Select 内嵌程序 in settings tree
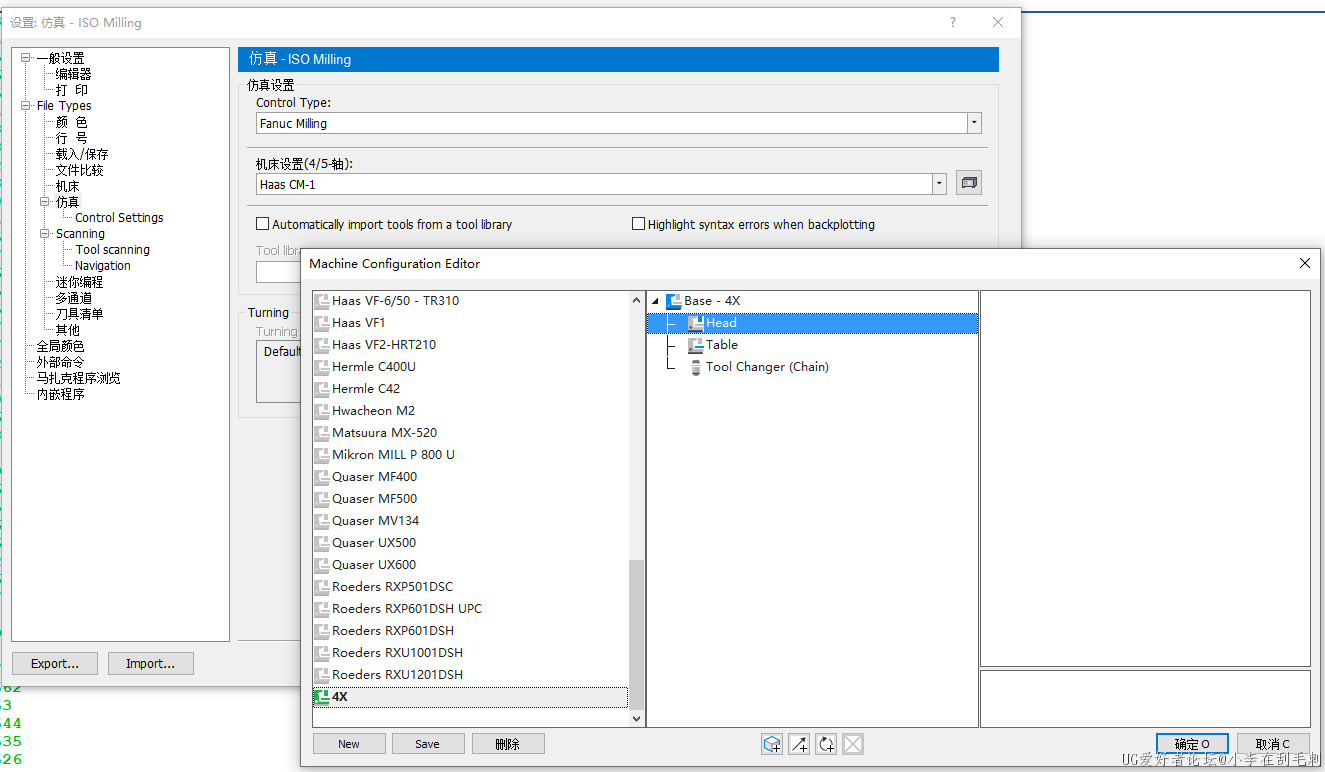This screenshot has width=1325, height=772. click(60, 394)
